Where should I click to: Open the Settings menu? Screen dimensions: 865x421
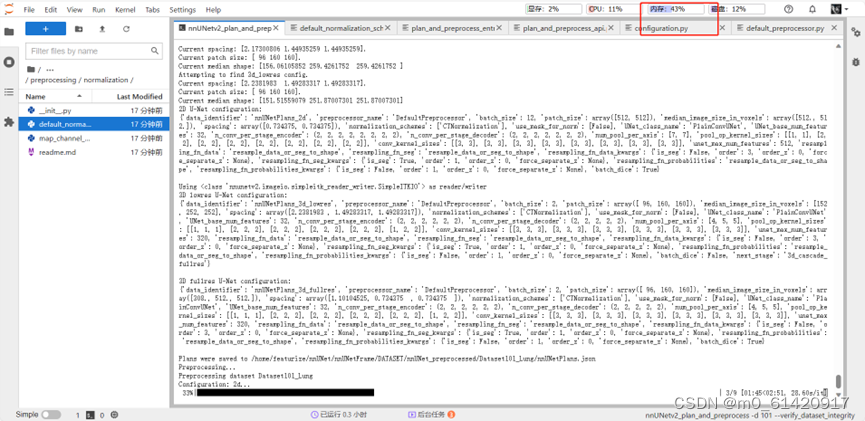click(183, 9)
